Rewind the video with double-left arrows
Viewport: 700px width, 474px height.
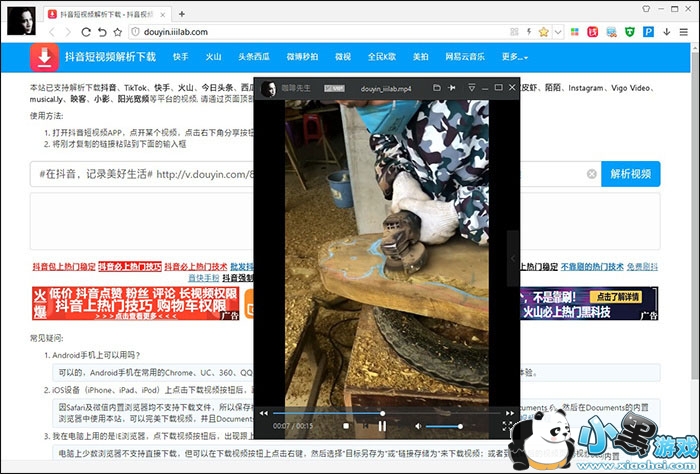click(264, 413)
